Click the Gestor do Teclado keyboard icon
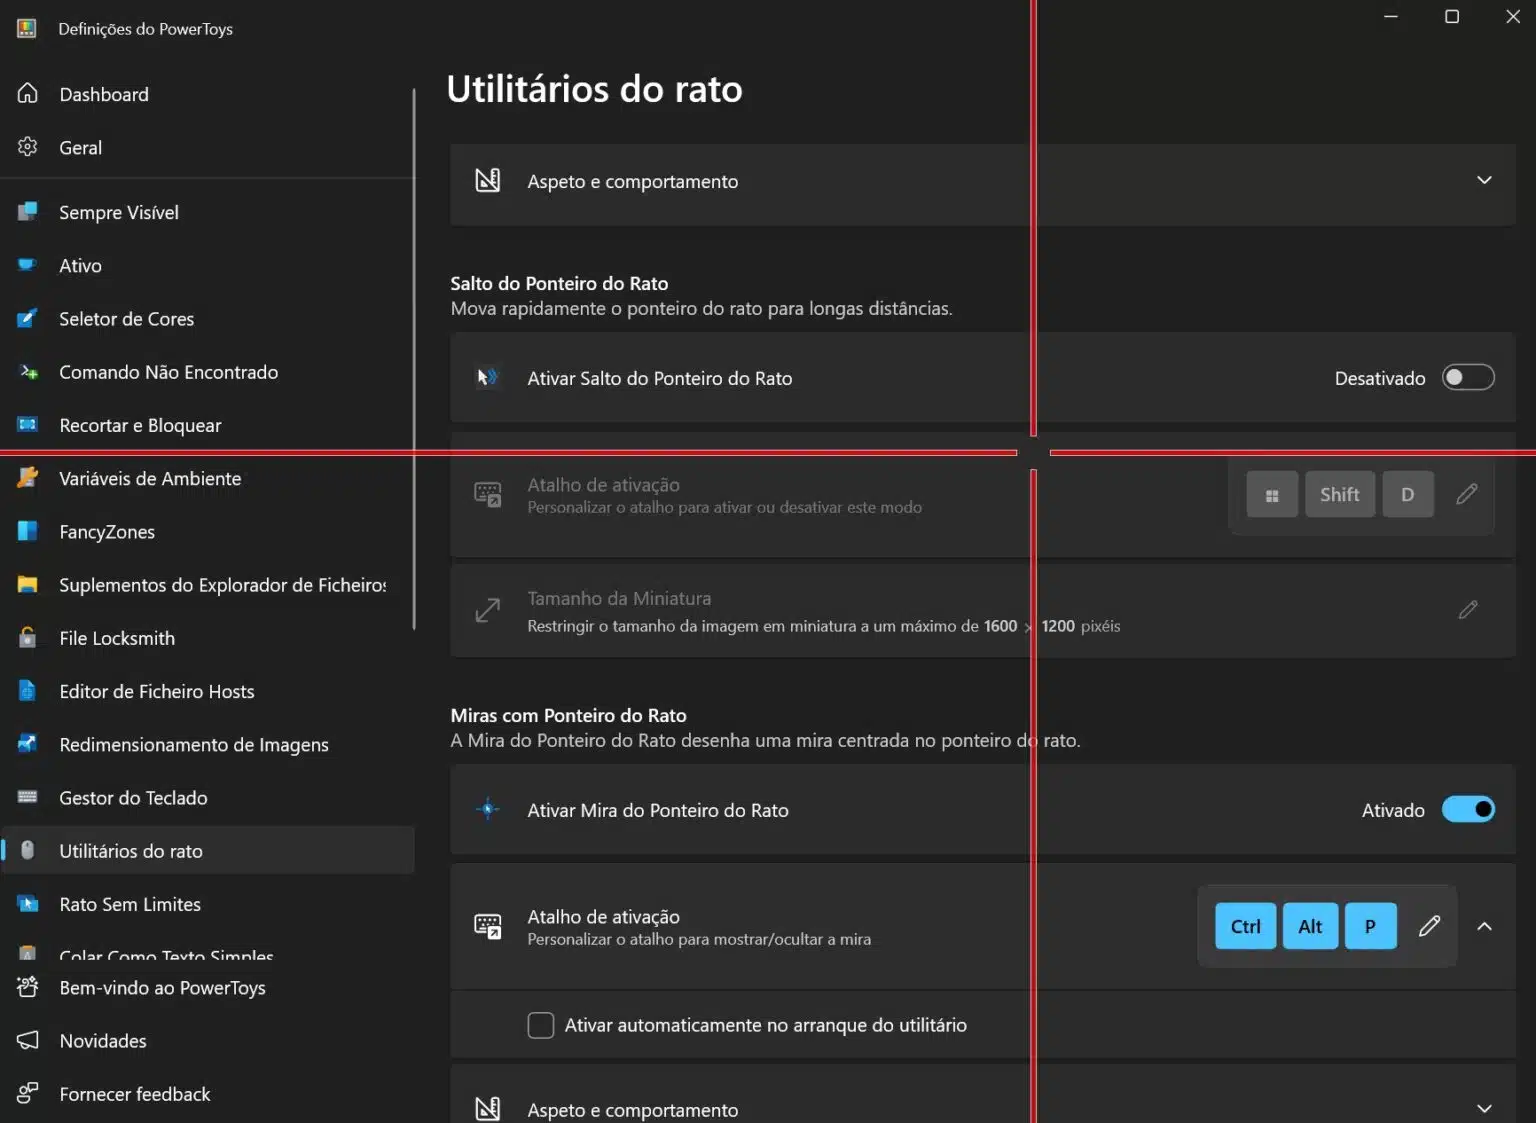Image resolution: width=1536 pixels, height=1123 pixels. [x=28, y=797]
